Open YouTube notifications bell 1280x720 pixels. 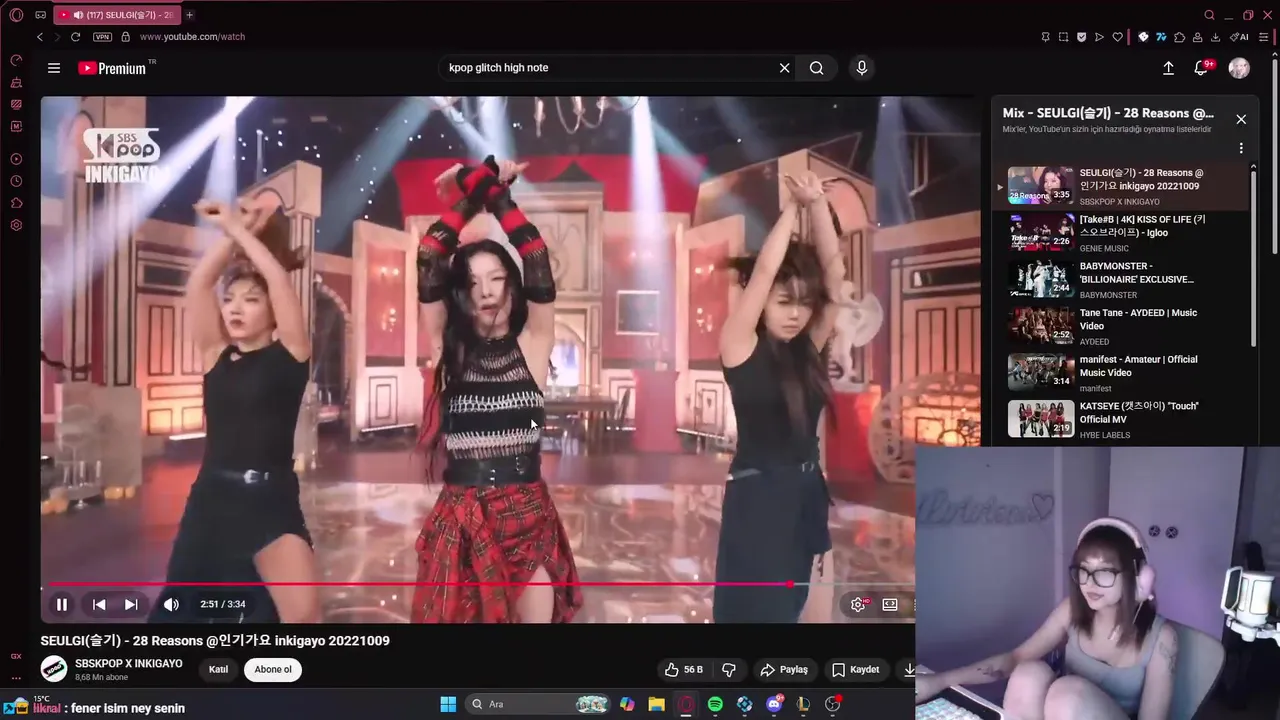pyautogui.click(x=1201, y=68)
